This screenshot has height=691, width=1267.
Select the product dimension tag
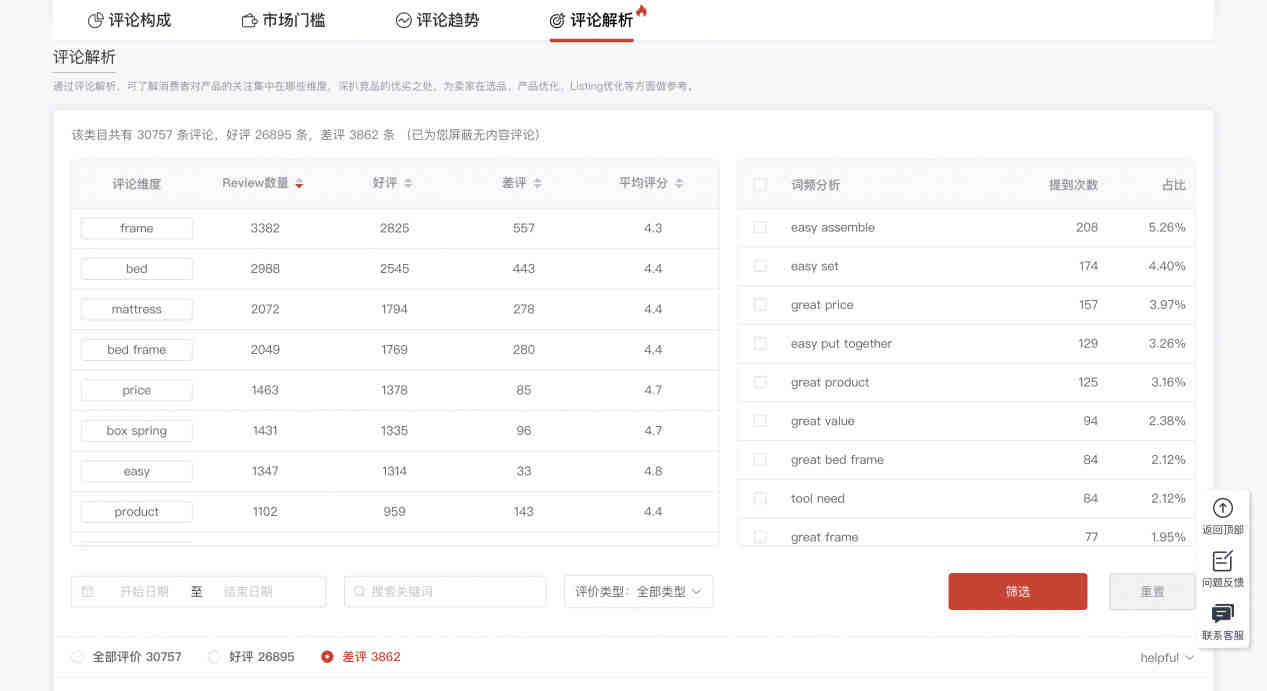137,512
